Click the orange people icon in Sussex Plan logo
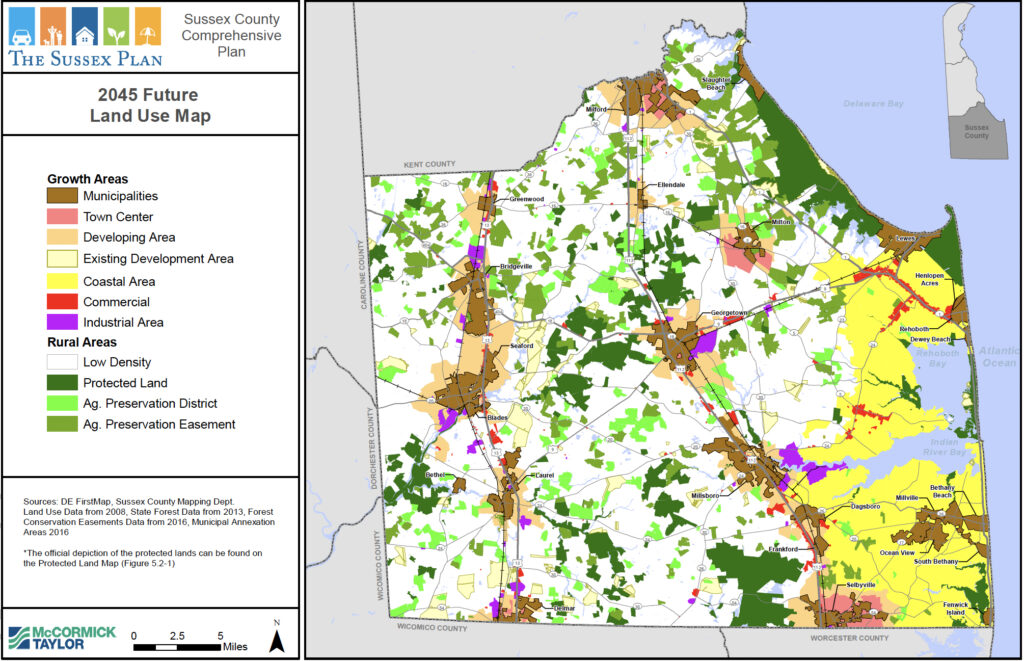The width and height of the screenshot is (1024, 661). (x=53, y=26)
